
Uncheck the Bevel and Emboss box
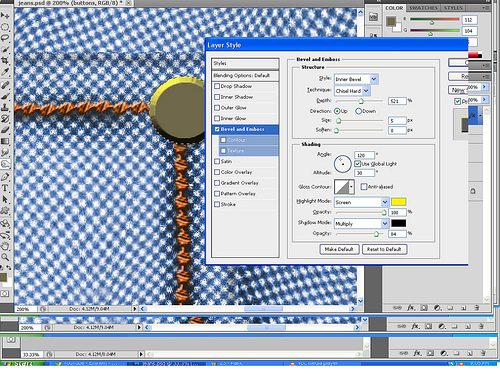[217, 129]
